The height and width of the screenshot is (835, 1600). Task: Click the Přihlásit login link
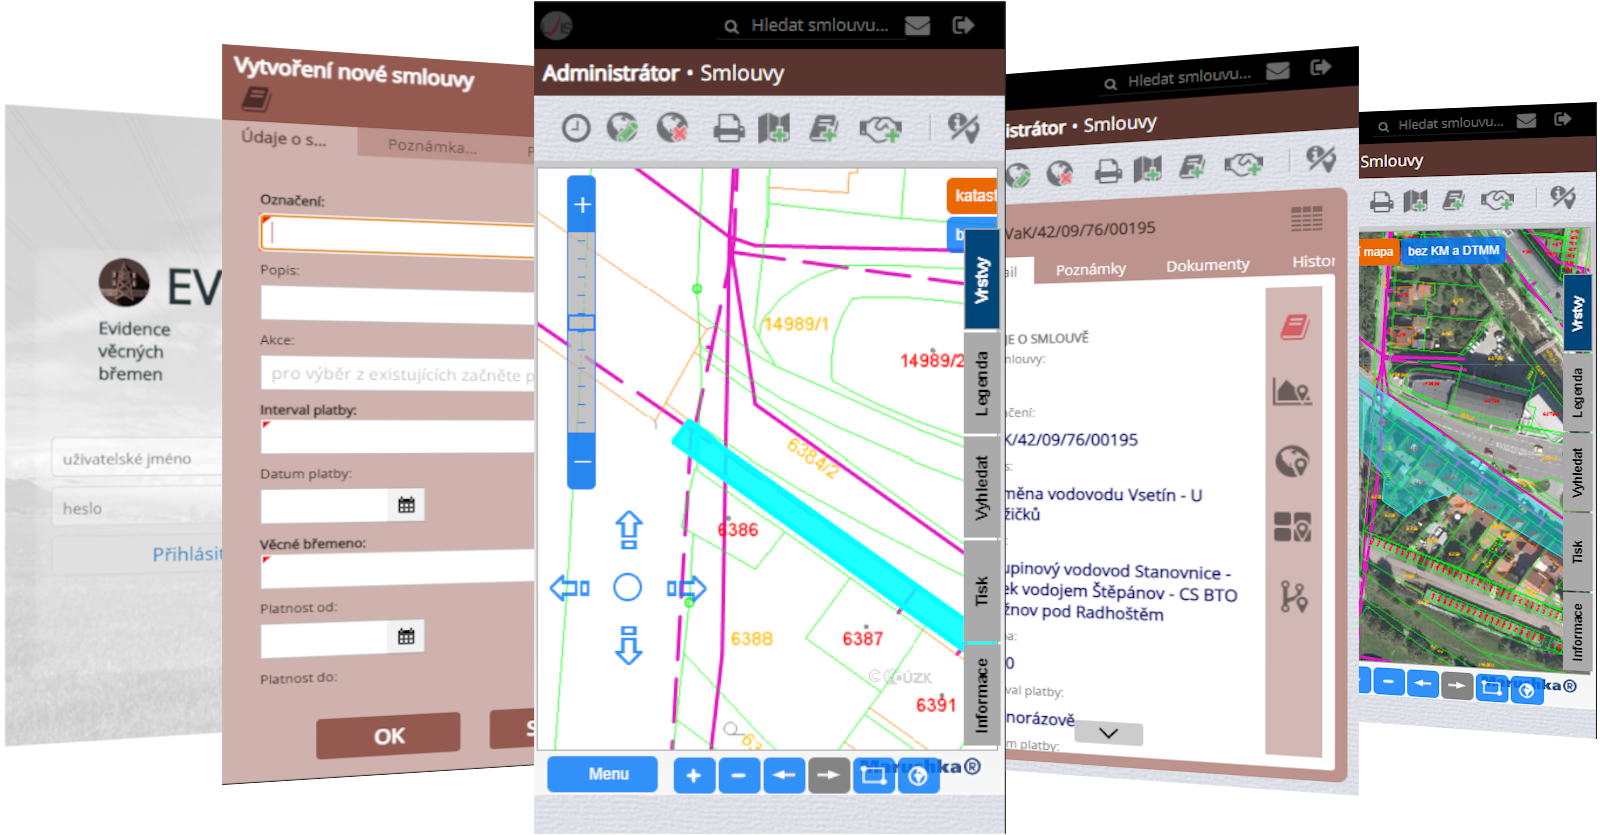187,554
